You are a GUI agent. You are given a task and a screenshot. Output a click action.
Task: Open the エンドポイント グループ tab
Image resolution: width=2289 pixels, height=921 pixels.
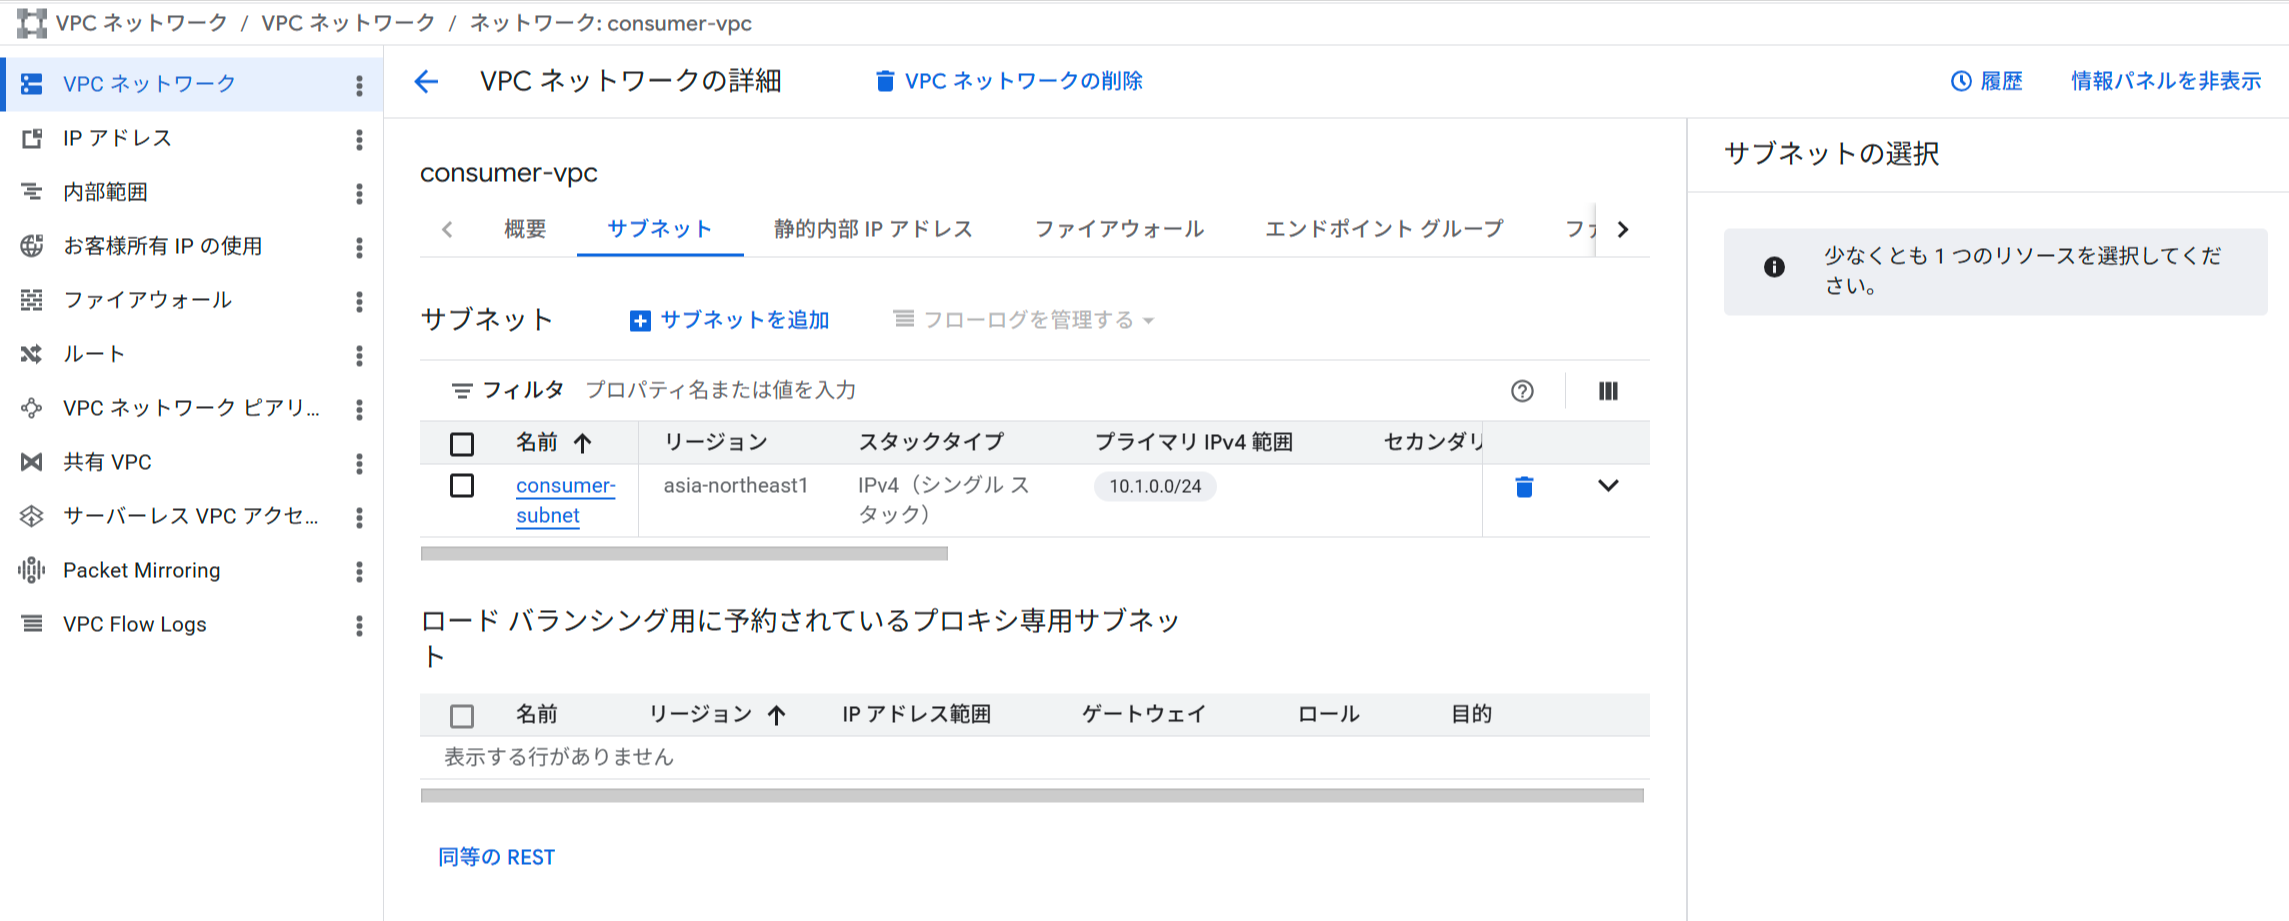click(x=1384, y=229)
